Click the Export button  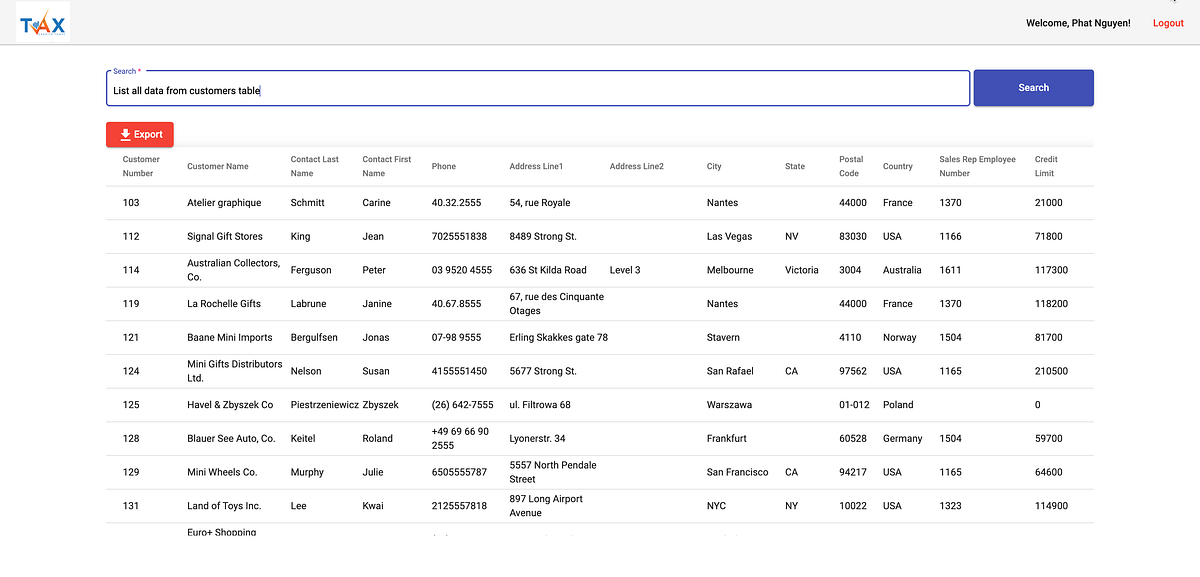139,134
